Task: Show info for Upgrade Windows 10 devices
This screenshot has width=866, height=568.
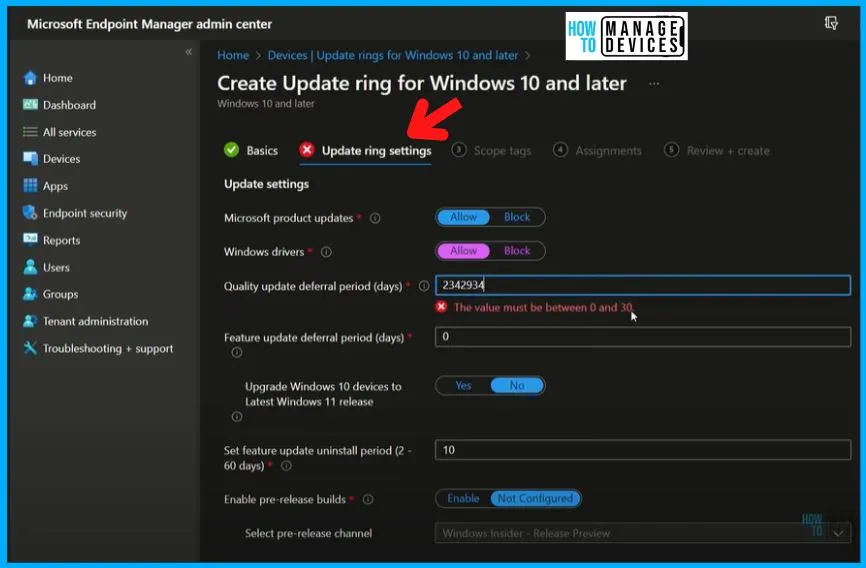Action: (237, 417)
